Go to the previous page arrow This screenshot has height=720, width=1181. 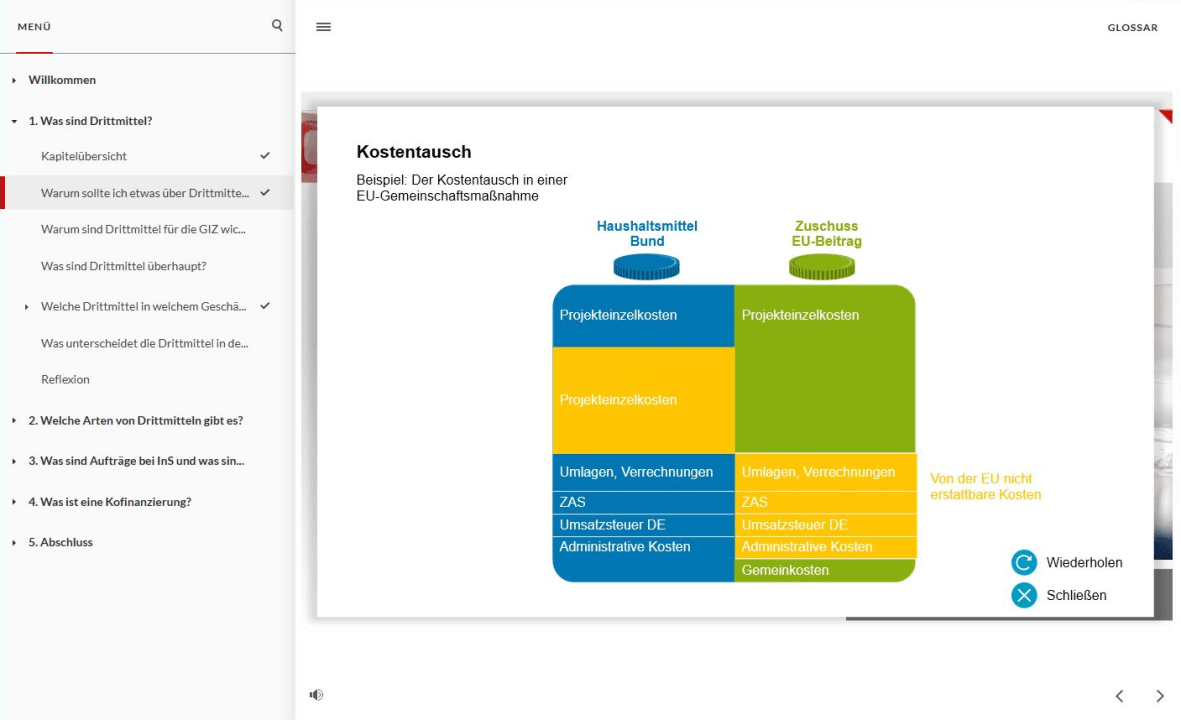(1119, 696)
